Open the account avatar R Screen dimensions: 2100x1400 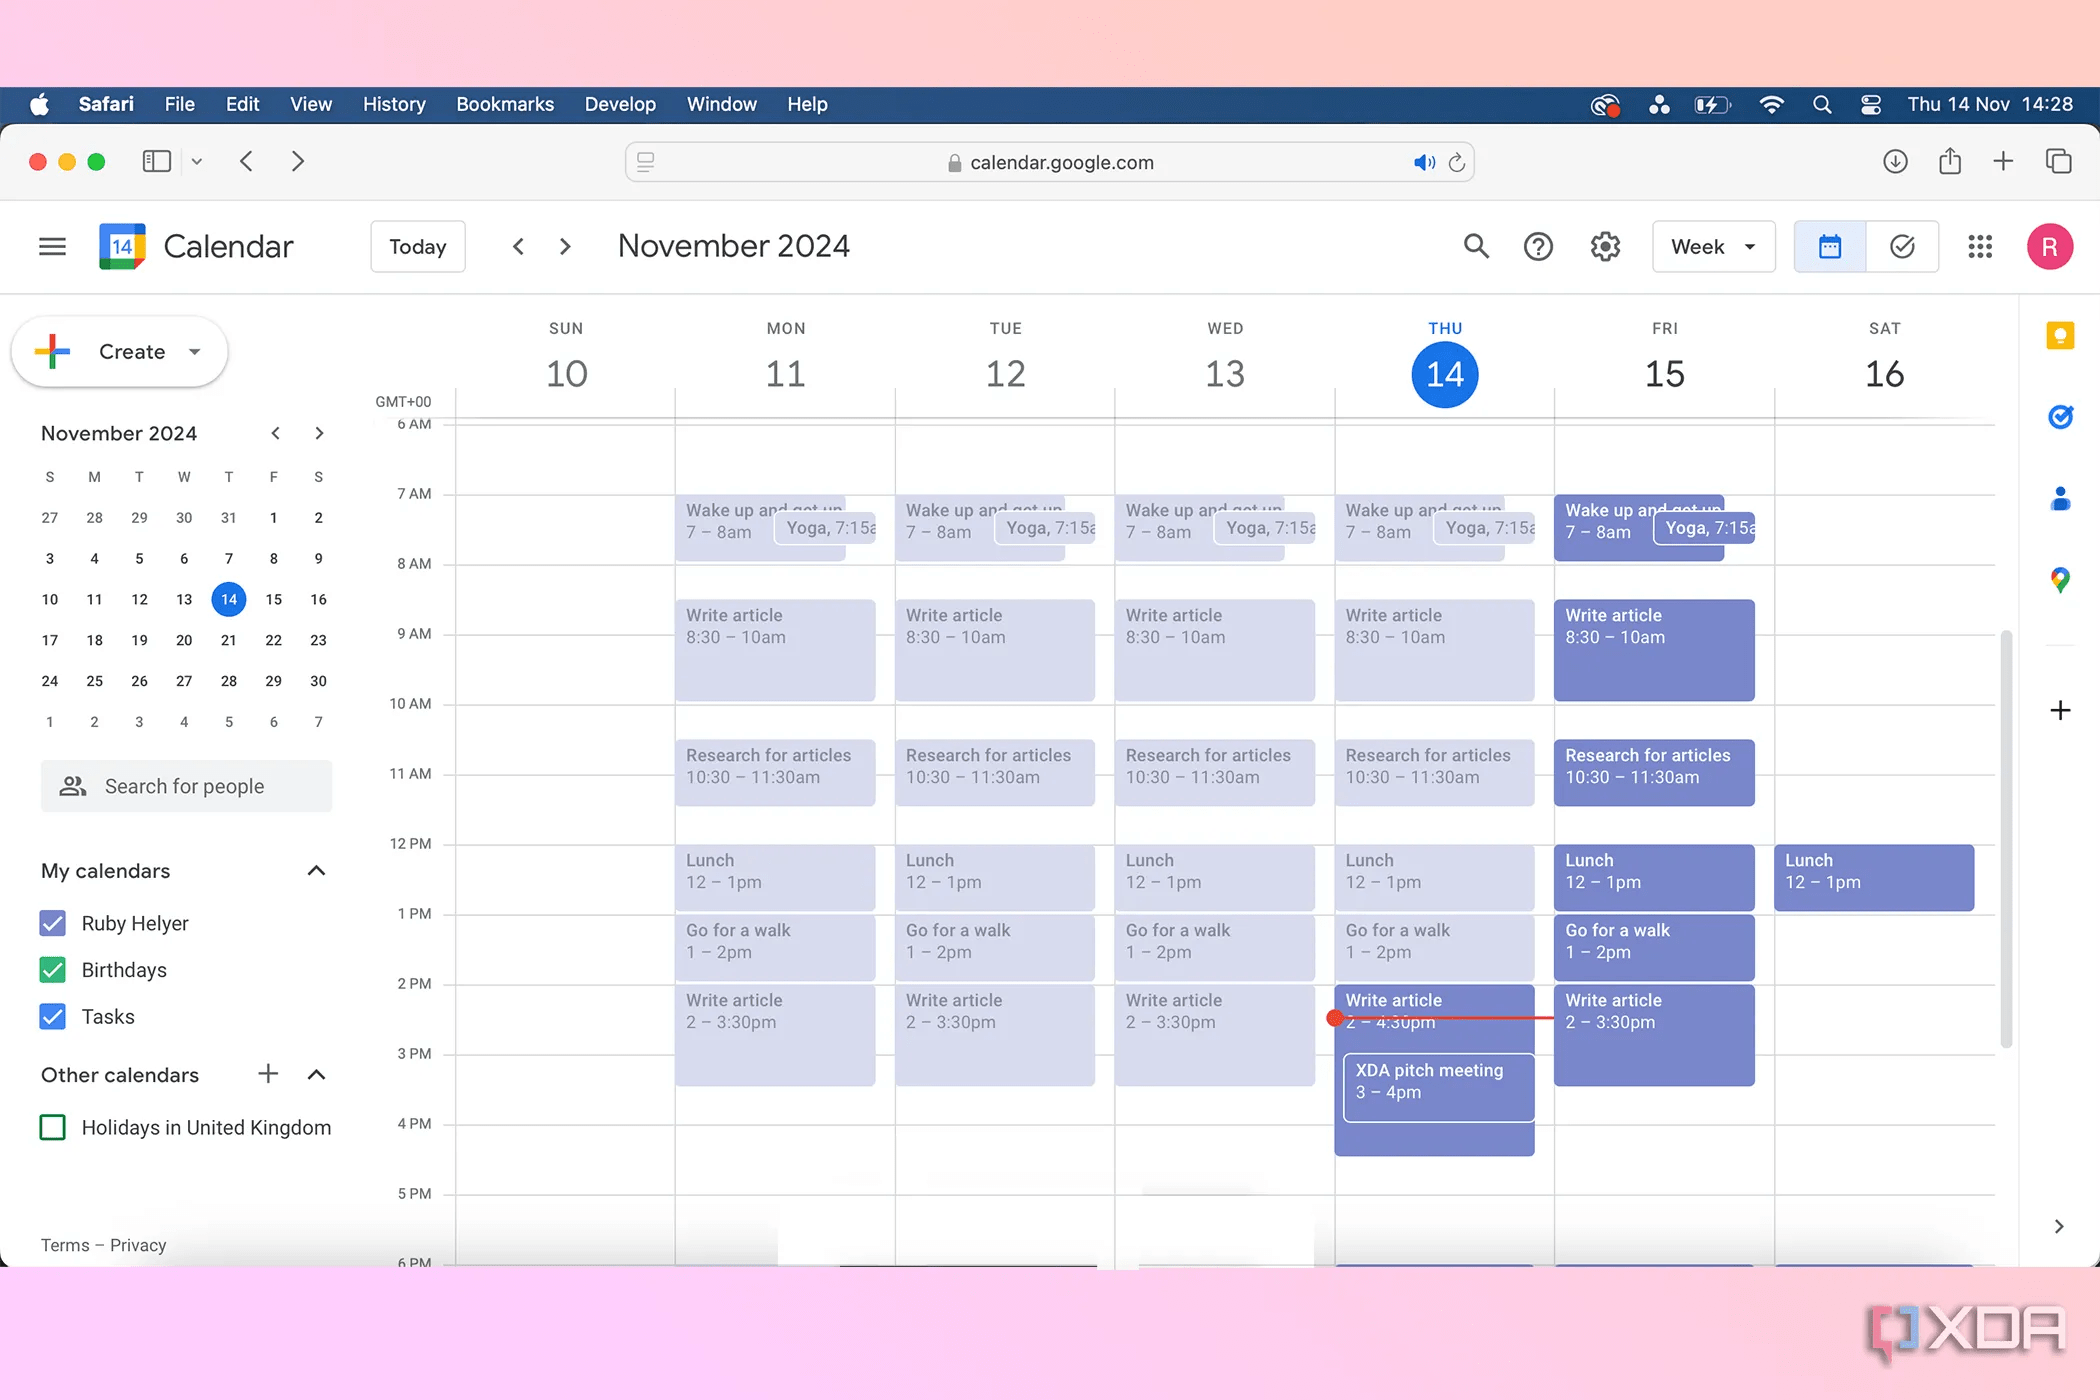point(2049,246)
